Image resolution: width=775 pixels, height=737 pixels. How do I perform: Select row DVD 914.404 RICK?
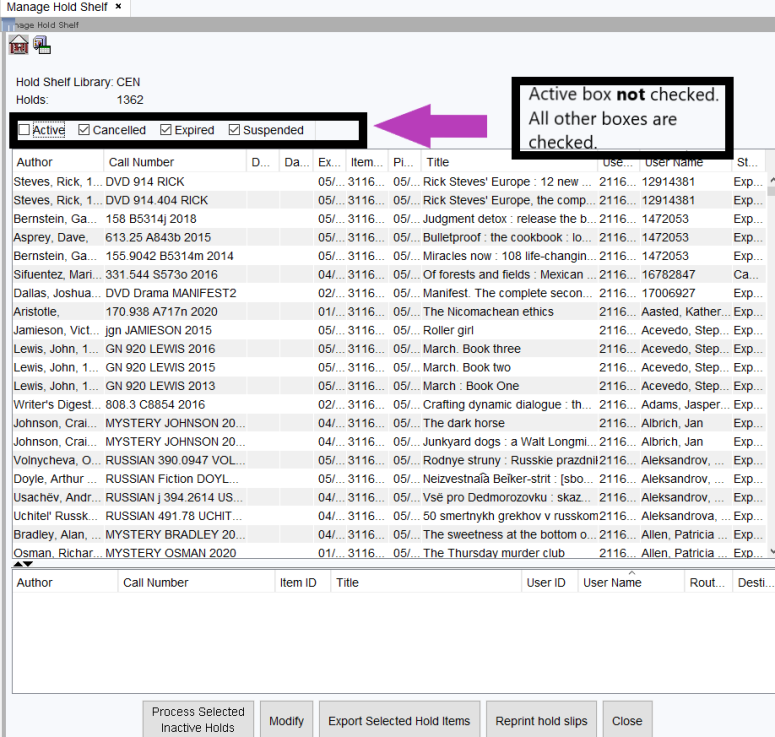tap(389, 200)
